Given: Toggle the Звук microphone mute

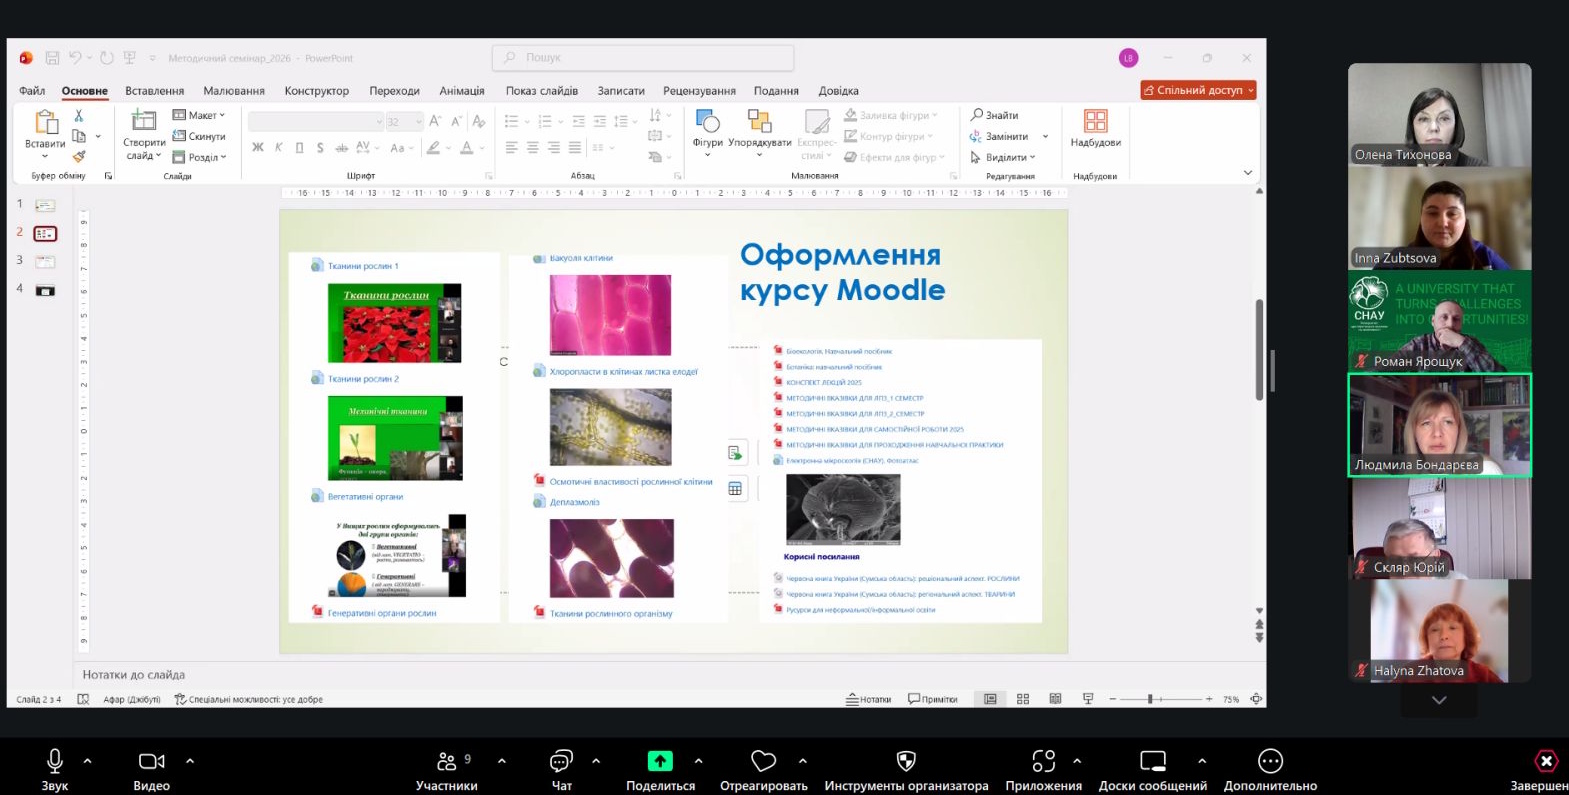Looking at the screenshot, I should click(55, 763).
